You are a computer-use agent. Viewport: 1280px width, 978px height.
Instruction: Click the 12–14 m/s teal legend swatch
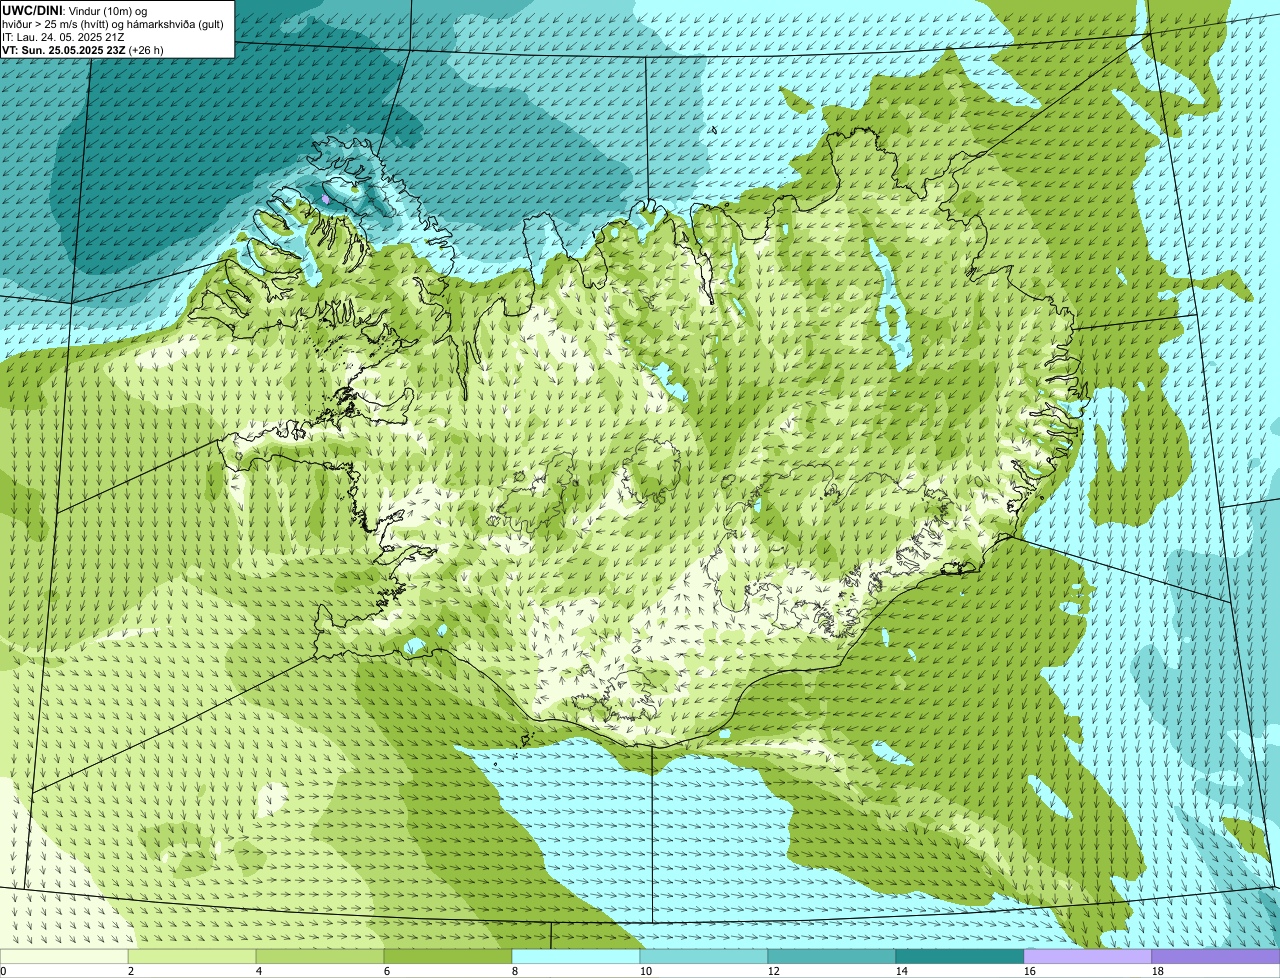pyautogui.click(x=832, y=956)
